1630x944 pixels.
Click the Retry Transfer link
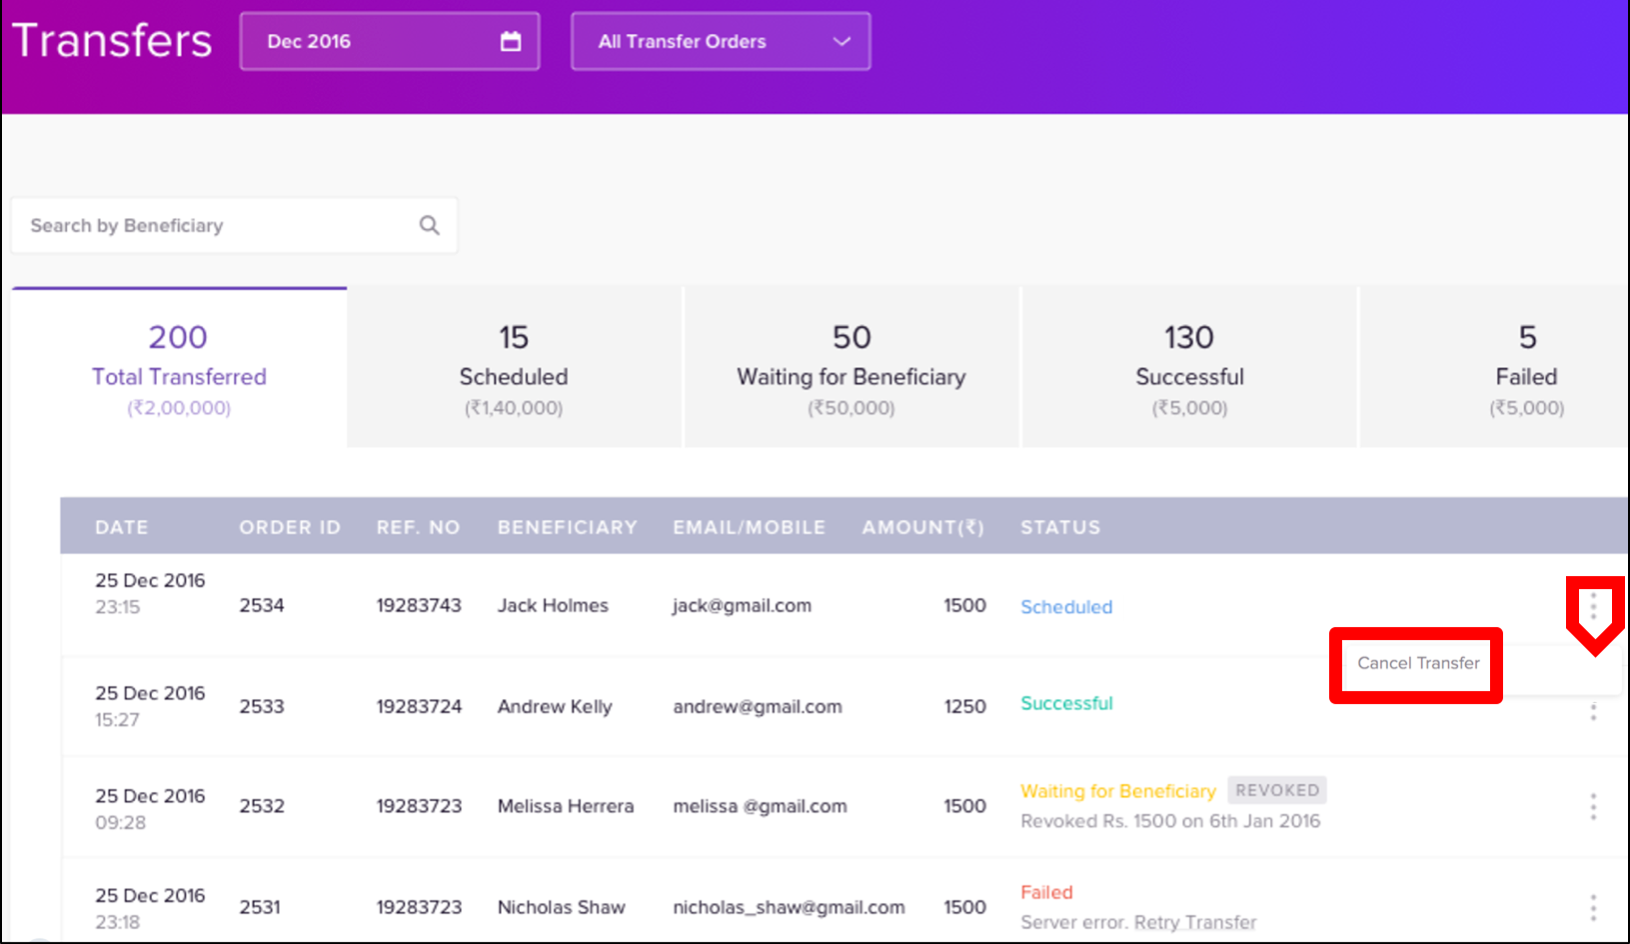tap(1195, 922)
